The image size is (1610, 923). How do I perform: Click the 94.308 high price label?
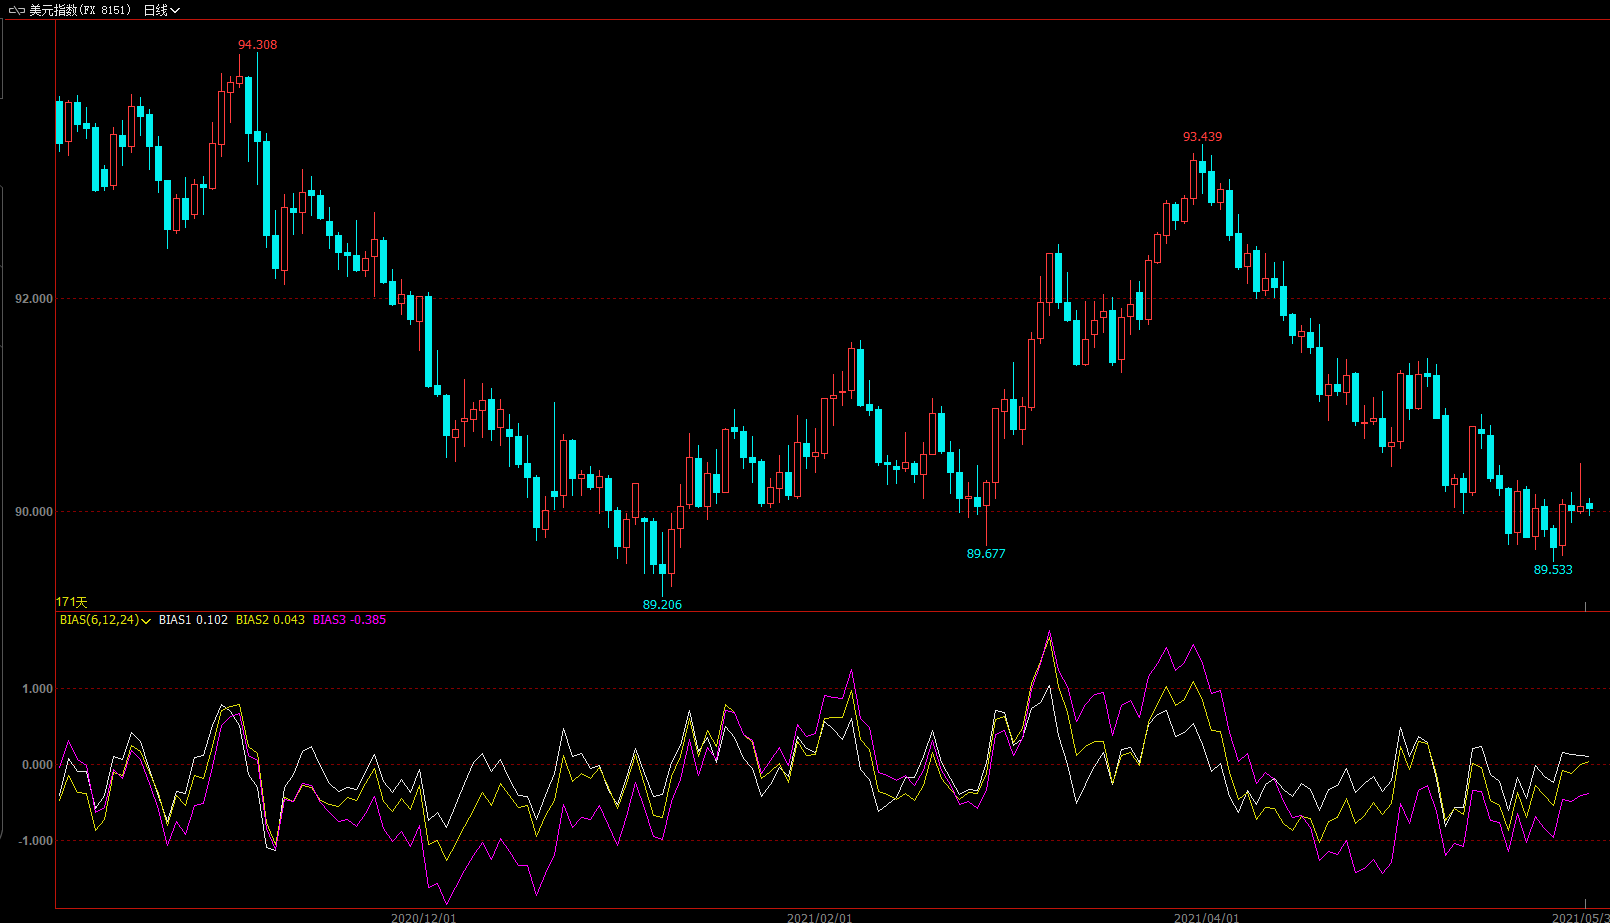257,45
